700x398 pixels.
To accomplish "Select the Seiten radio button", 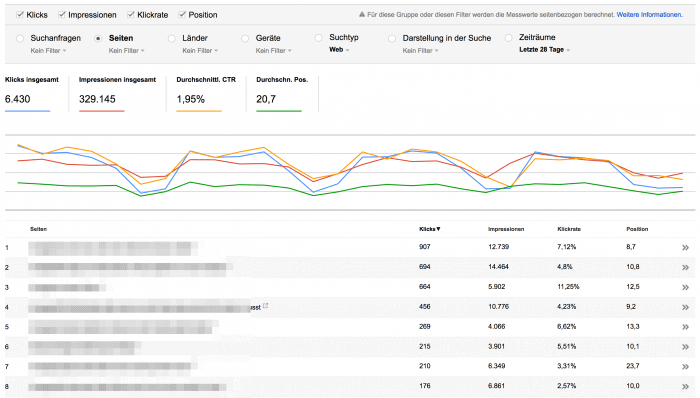I will pos(98,38).
